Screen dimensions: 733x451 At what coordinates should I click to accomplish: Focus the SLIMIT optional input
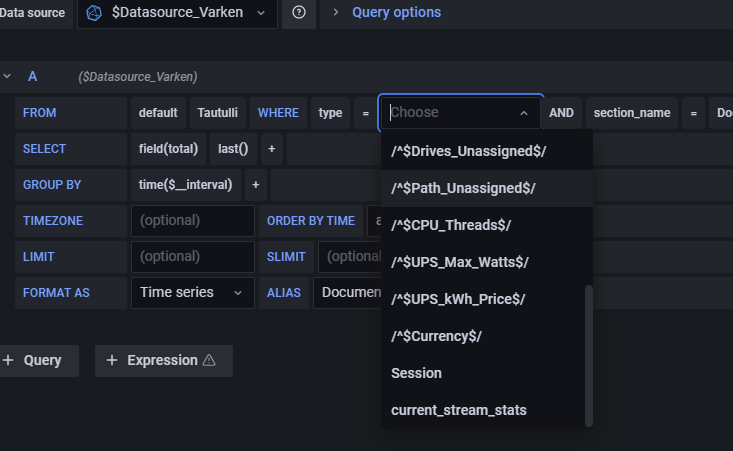(x=350, y=257)
